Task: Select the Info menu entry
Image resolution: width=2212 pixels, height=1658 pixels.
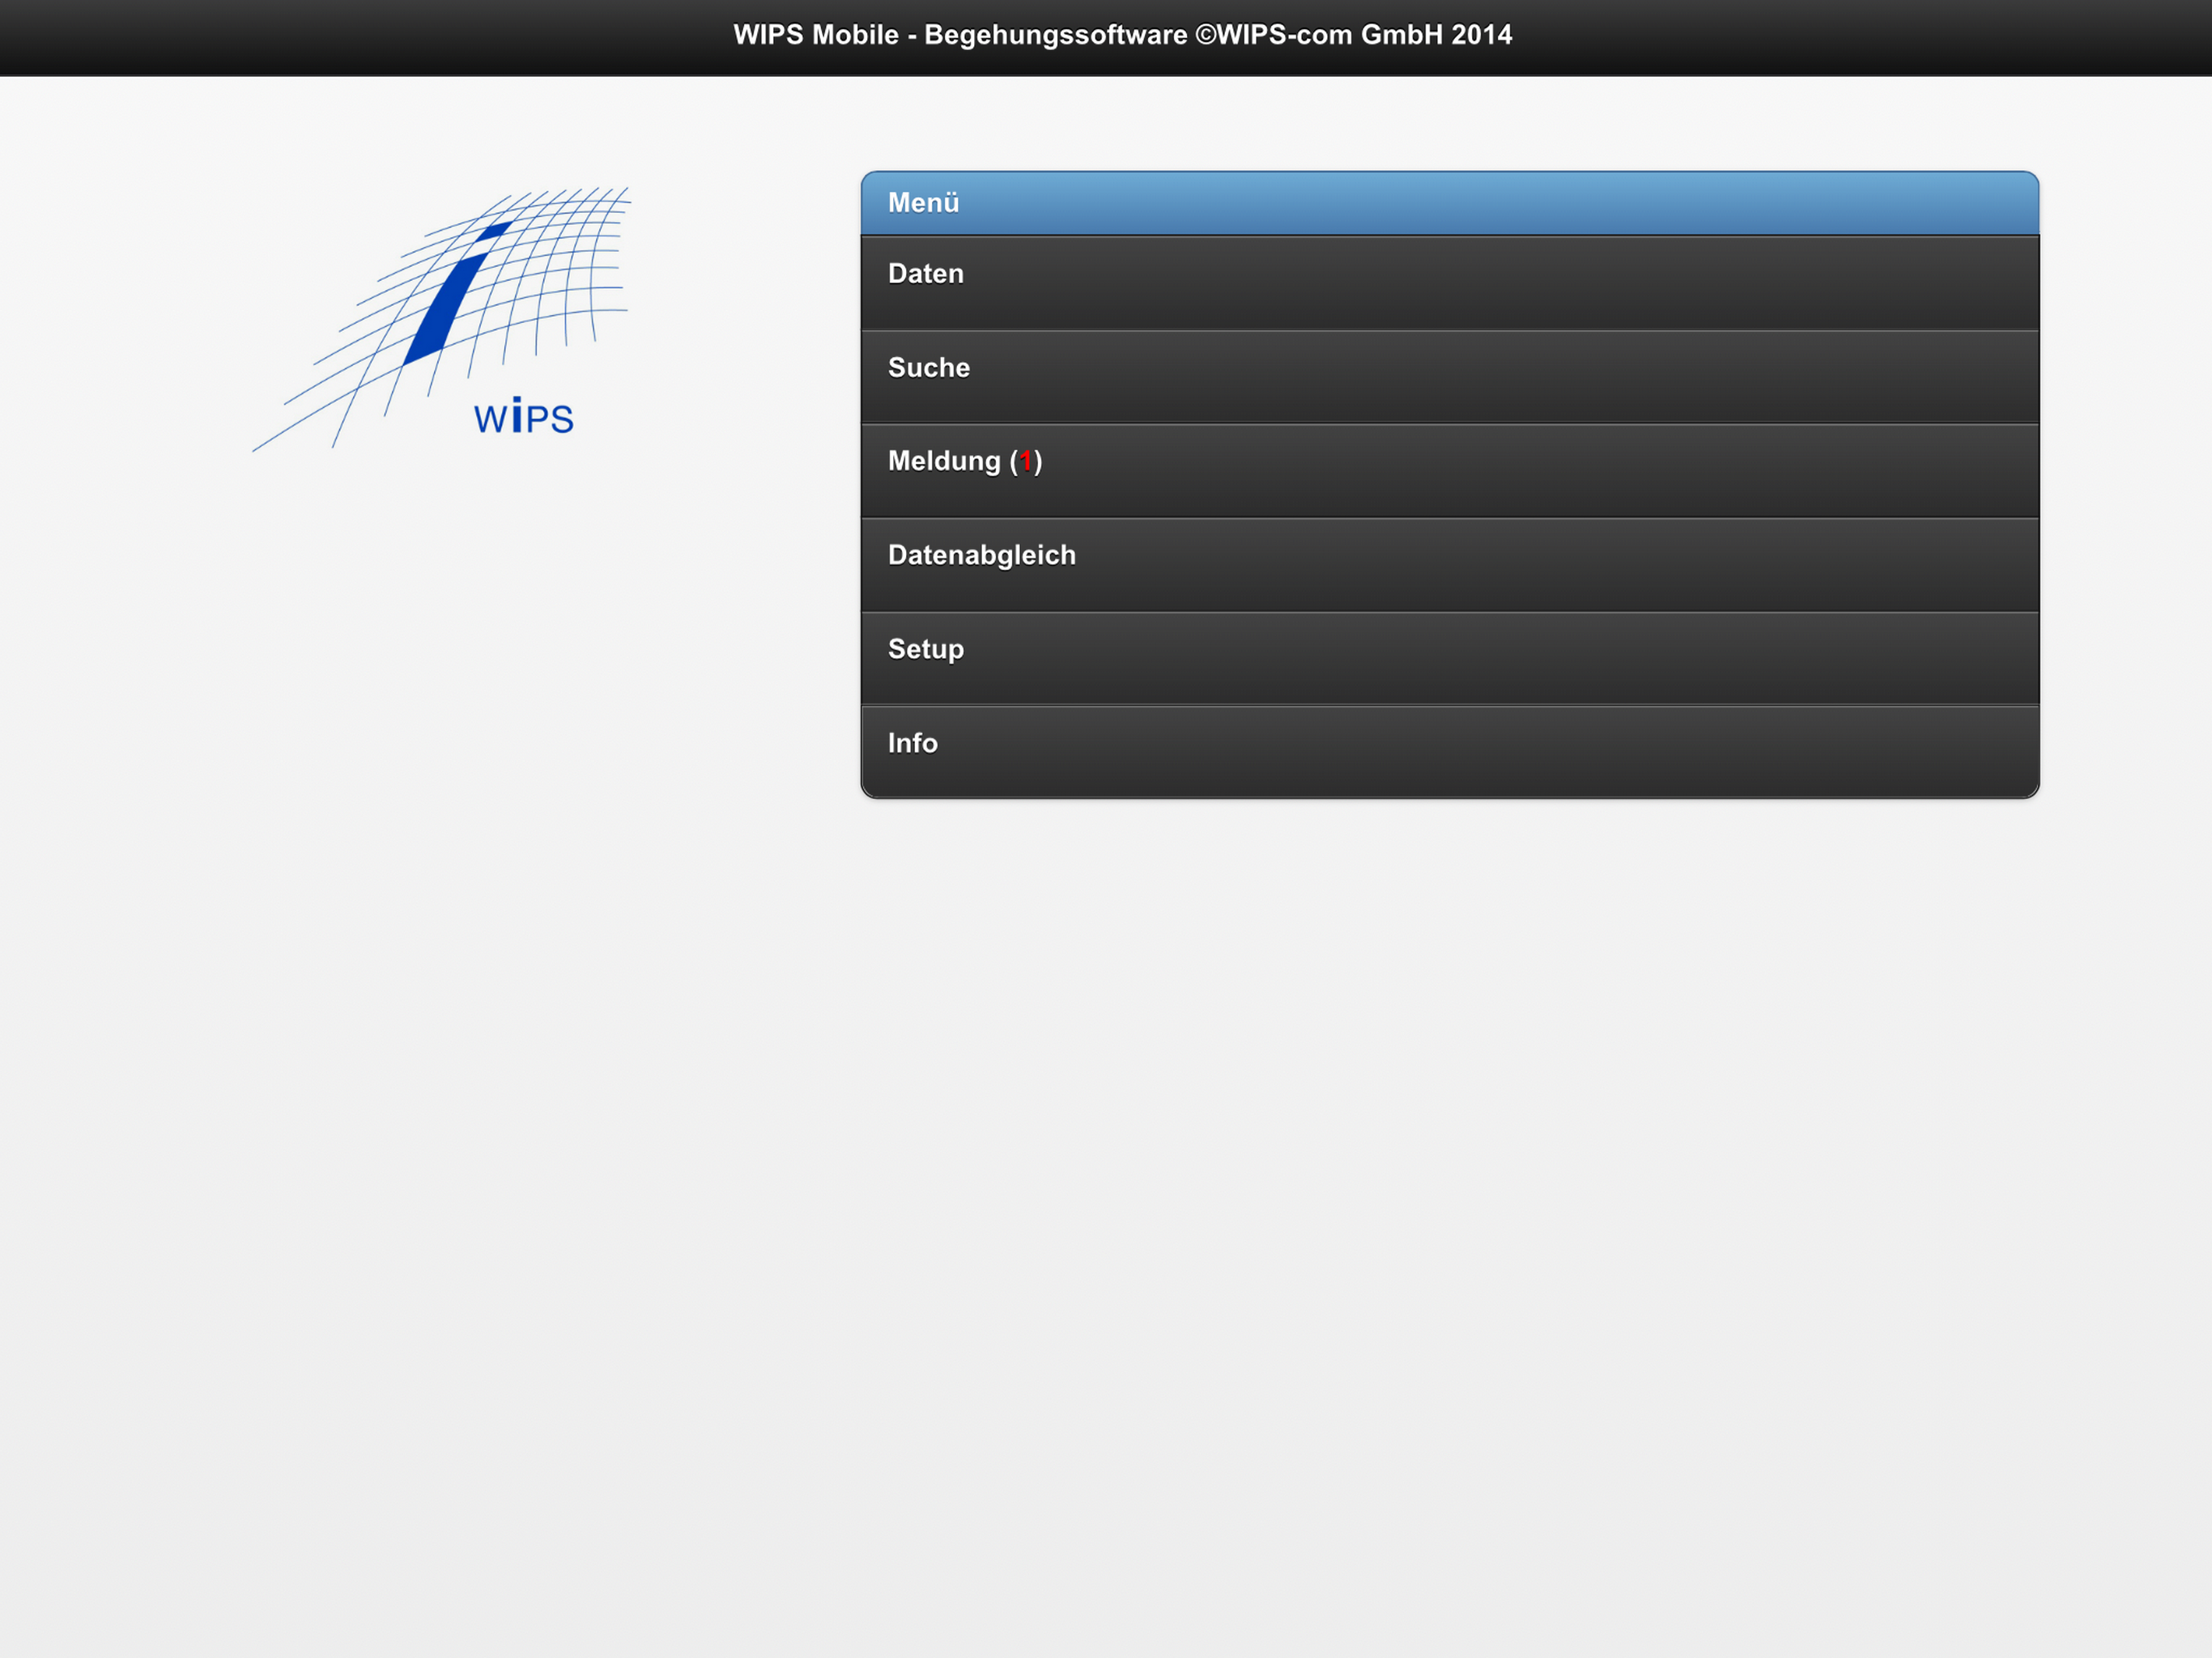Action: click(x=1449, y=752)
